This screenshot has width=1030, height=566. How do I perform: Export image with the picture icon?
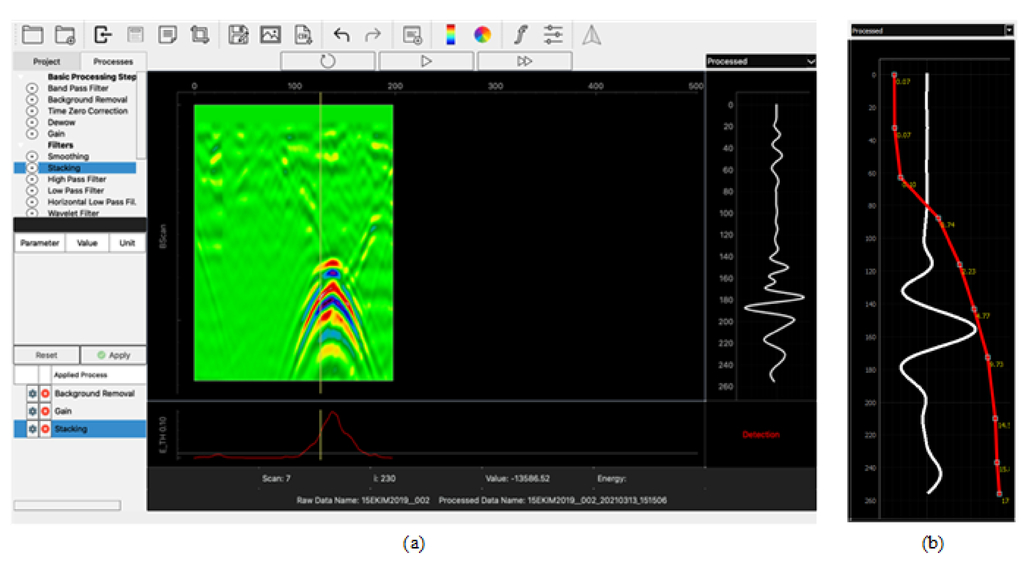pos(271,34)
